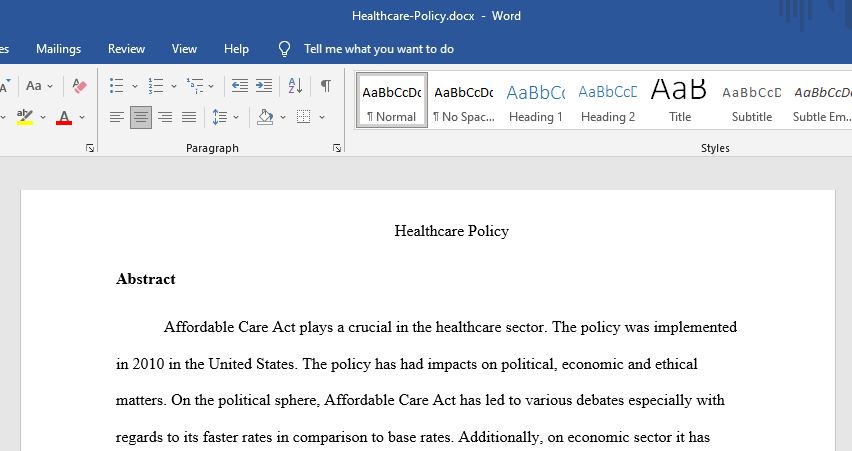Align text to the left
The image size is (852, 451).
coord(117,117)
